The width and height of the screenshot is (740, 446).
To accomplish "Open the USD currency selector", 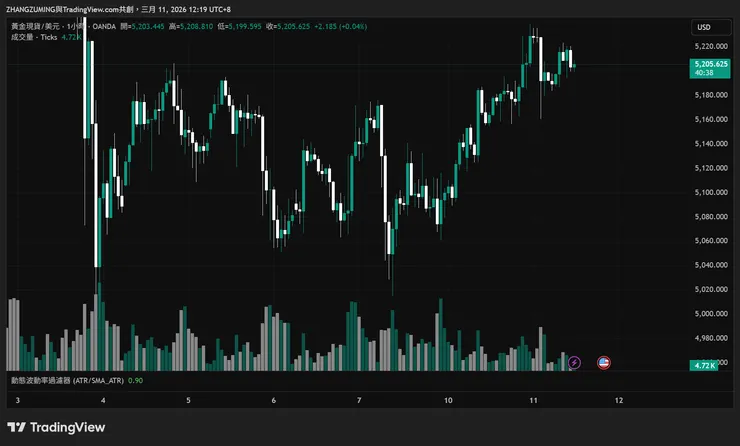I will (710, 27).
